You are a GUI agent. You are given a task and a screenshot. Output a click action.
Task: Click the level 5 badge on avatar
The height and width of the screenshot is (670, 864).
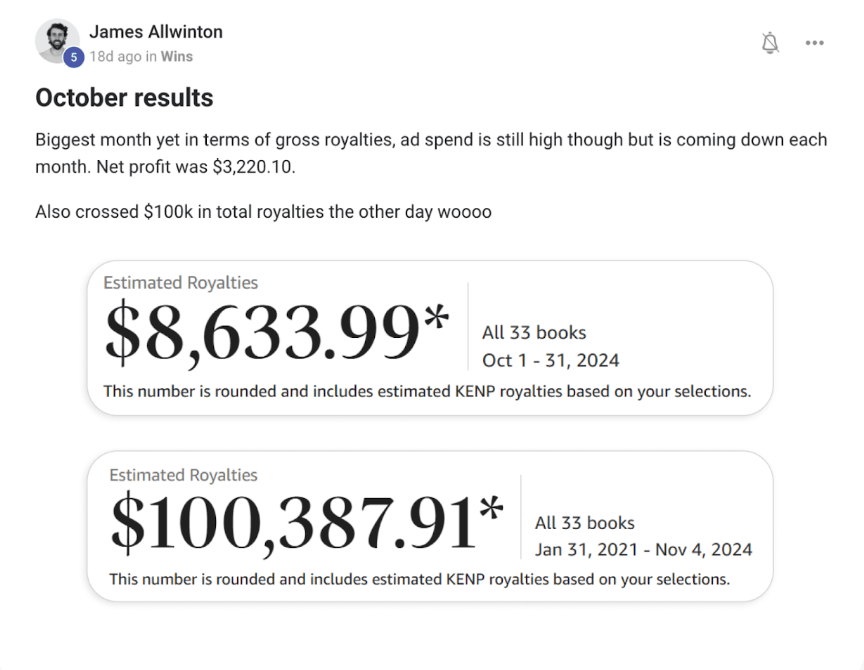(73, 58)
